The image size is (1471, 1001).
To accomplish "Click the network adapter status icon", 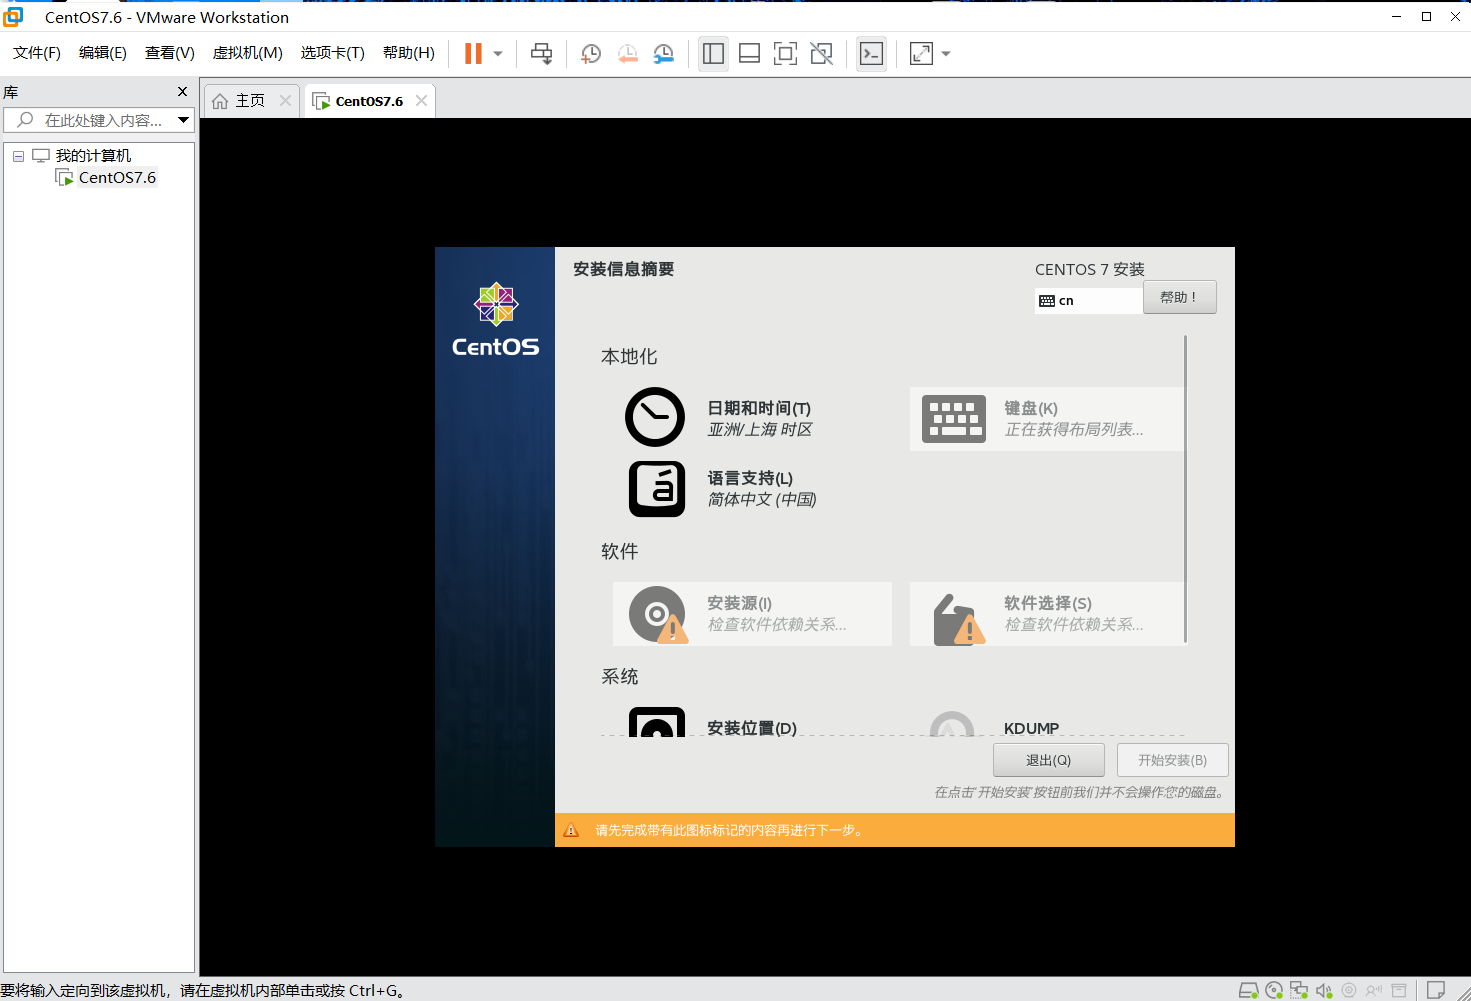I will [1299, 990].
